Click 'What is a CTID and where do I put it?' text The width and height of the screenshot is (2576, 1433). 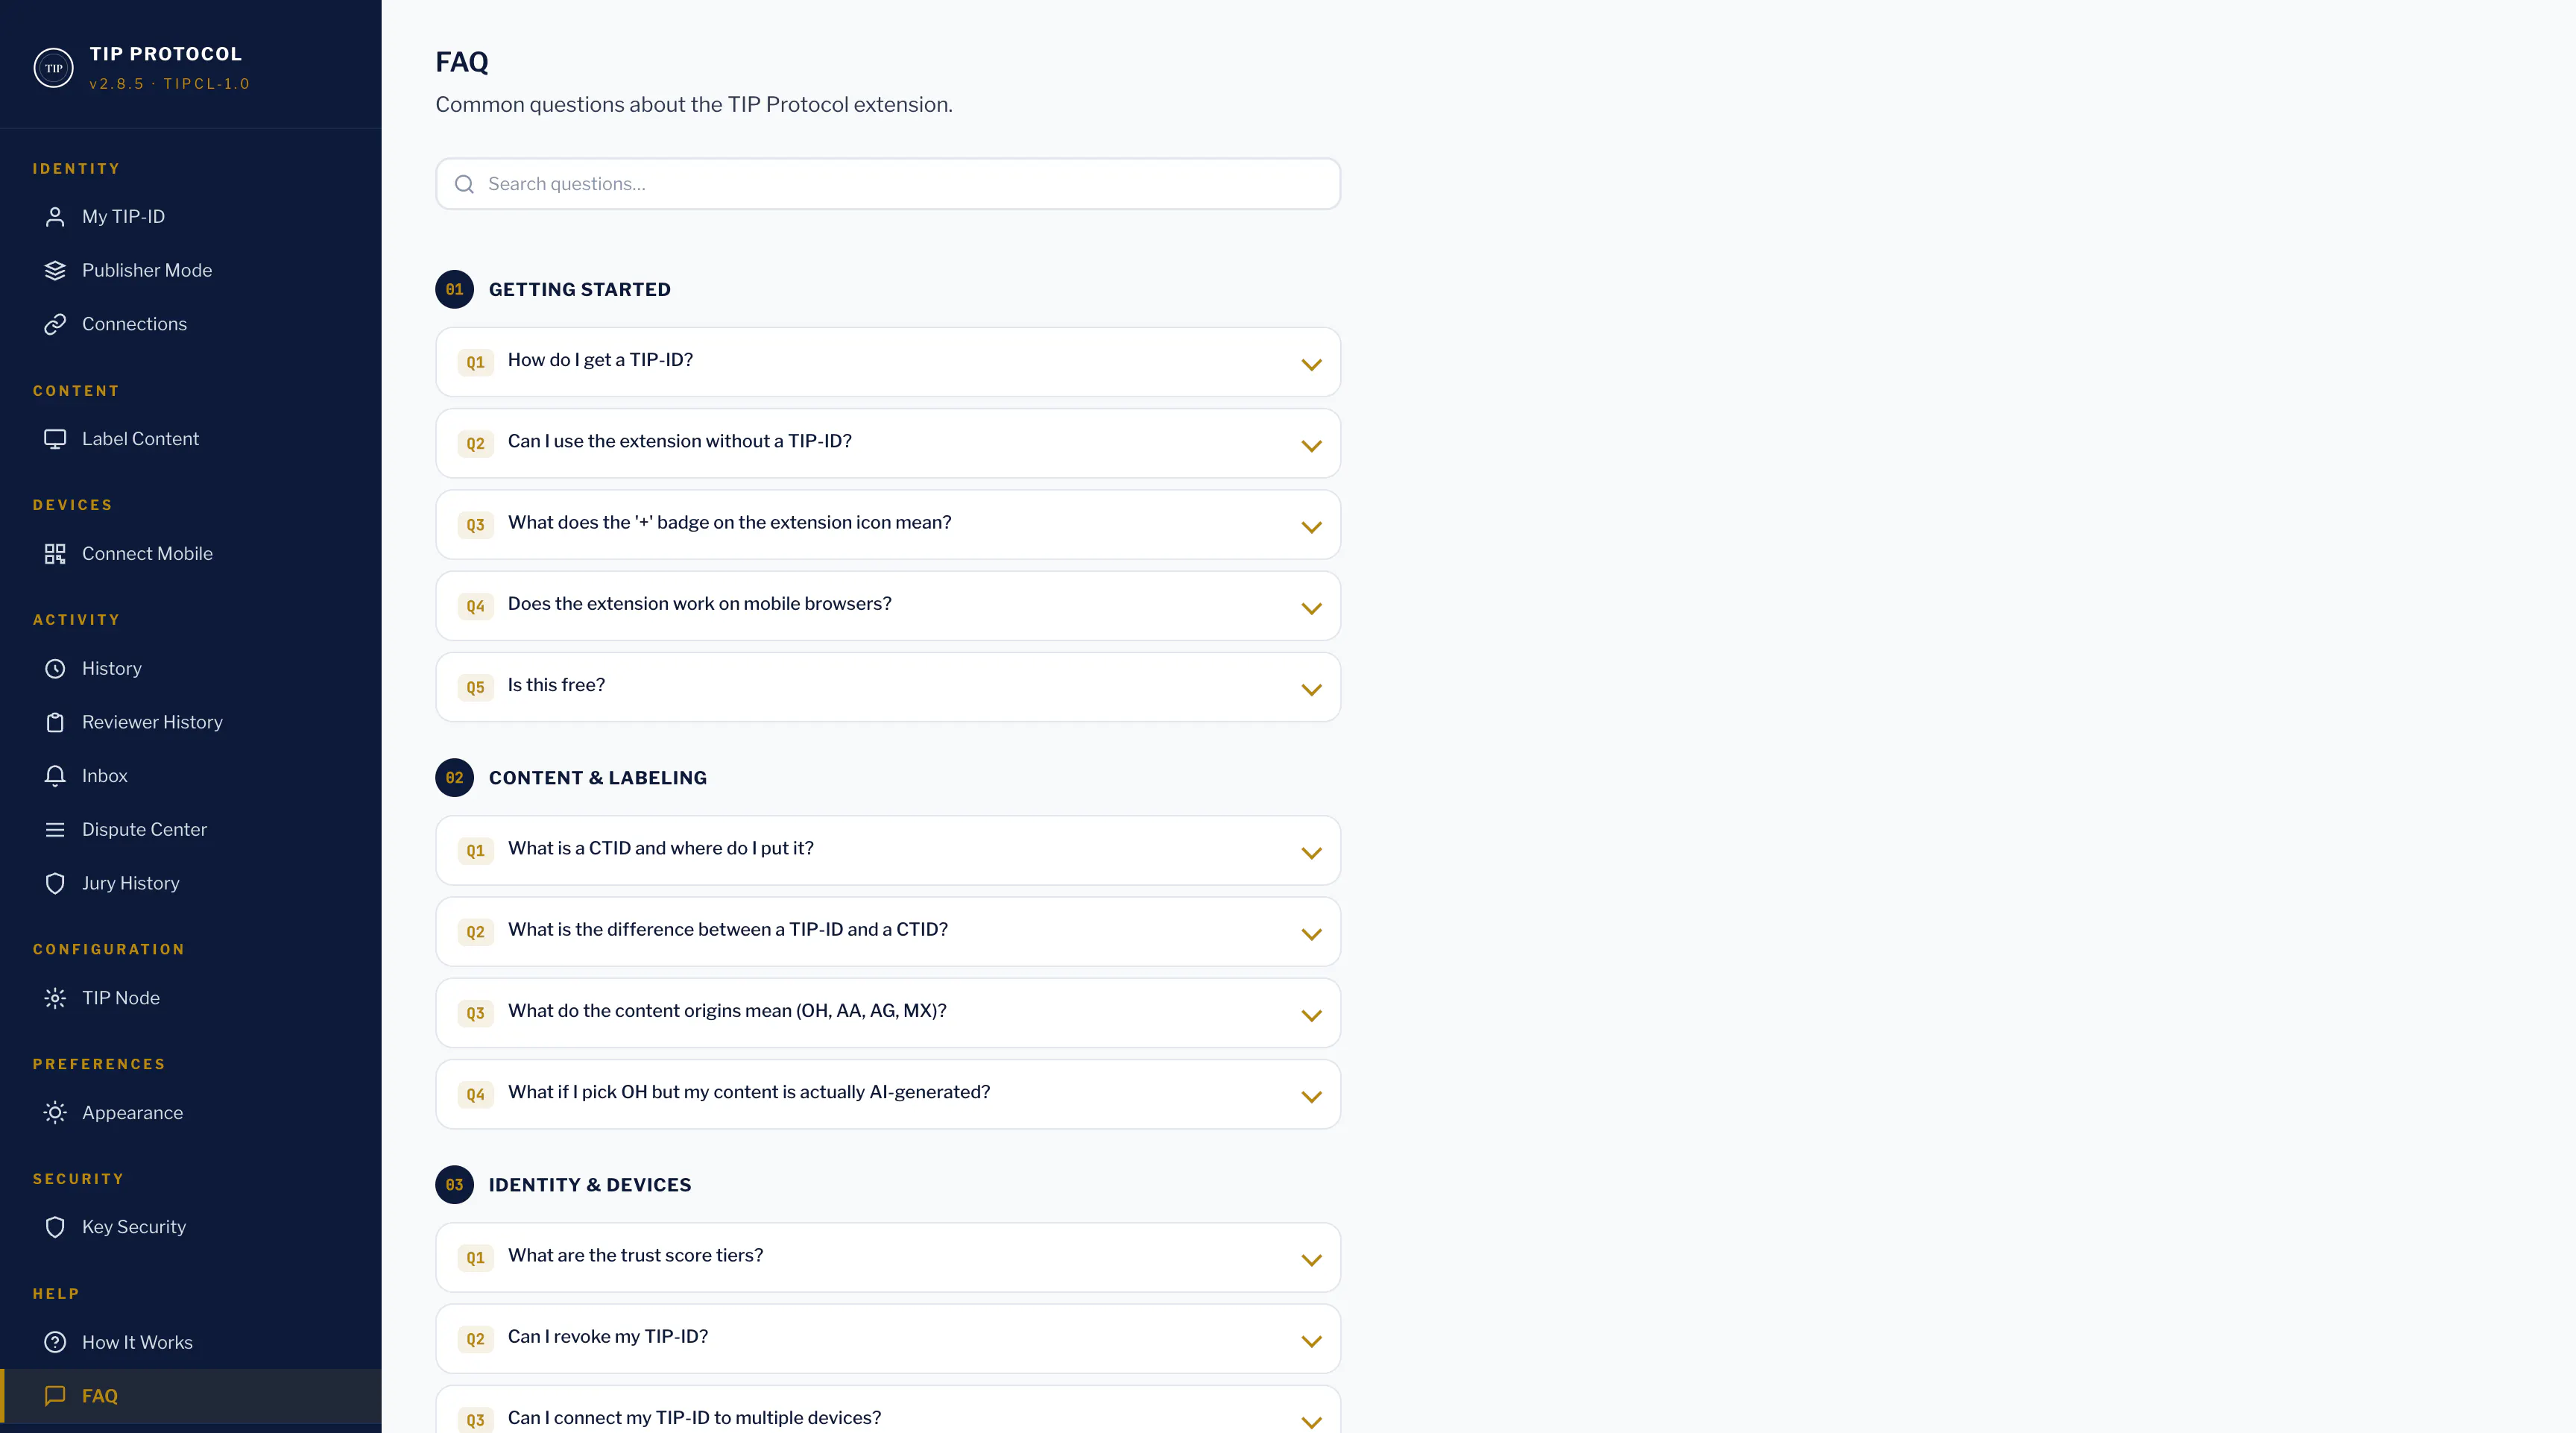(661, 849)
